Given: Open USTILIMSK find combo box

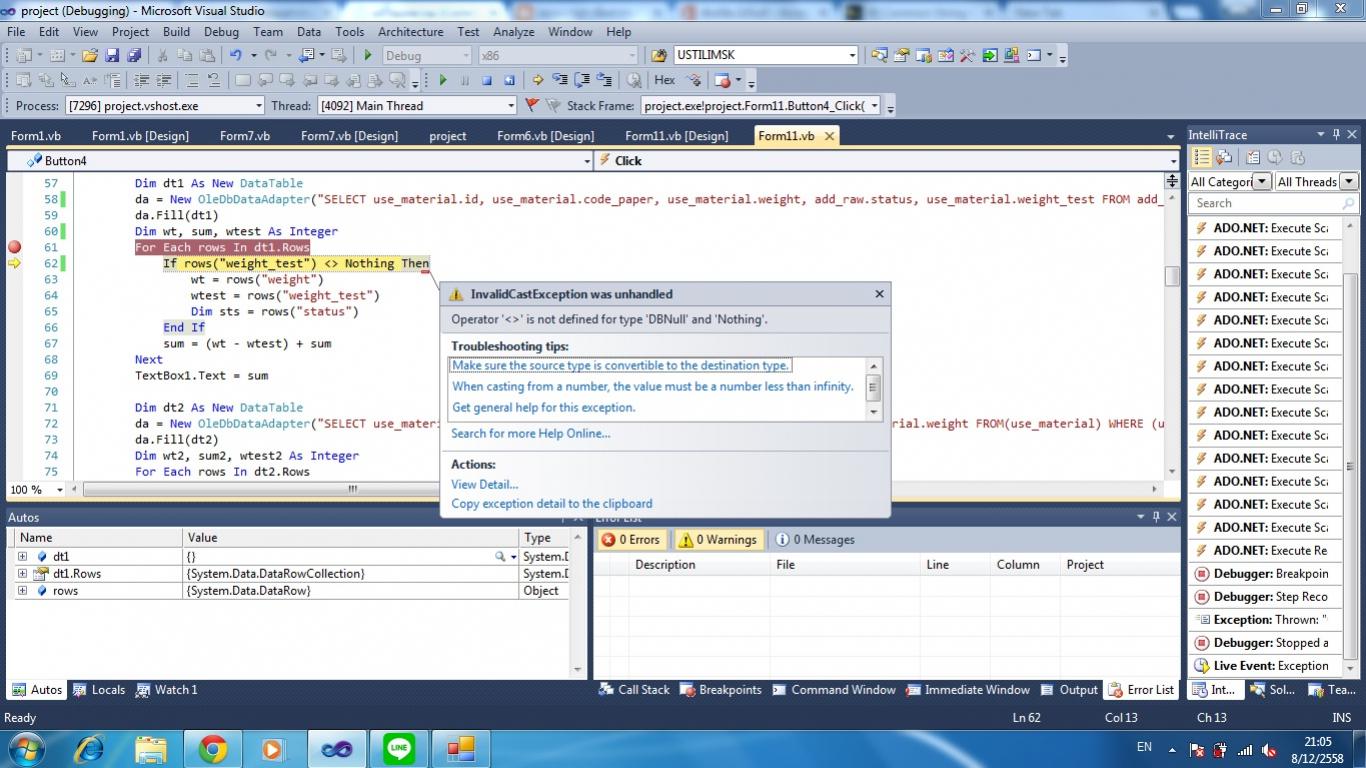Looking at the screenshot, I should [x=766, y=55].
